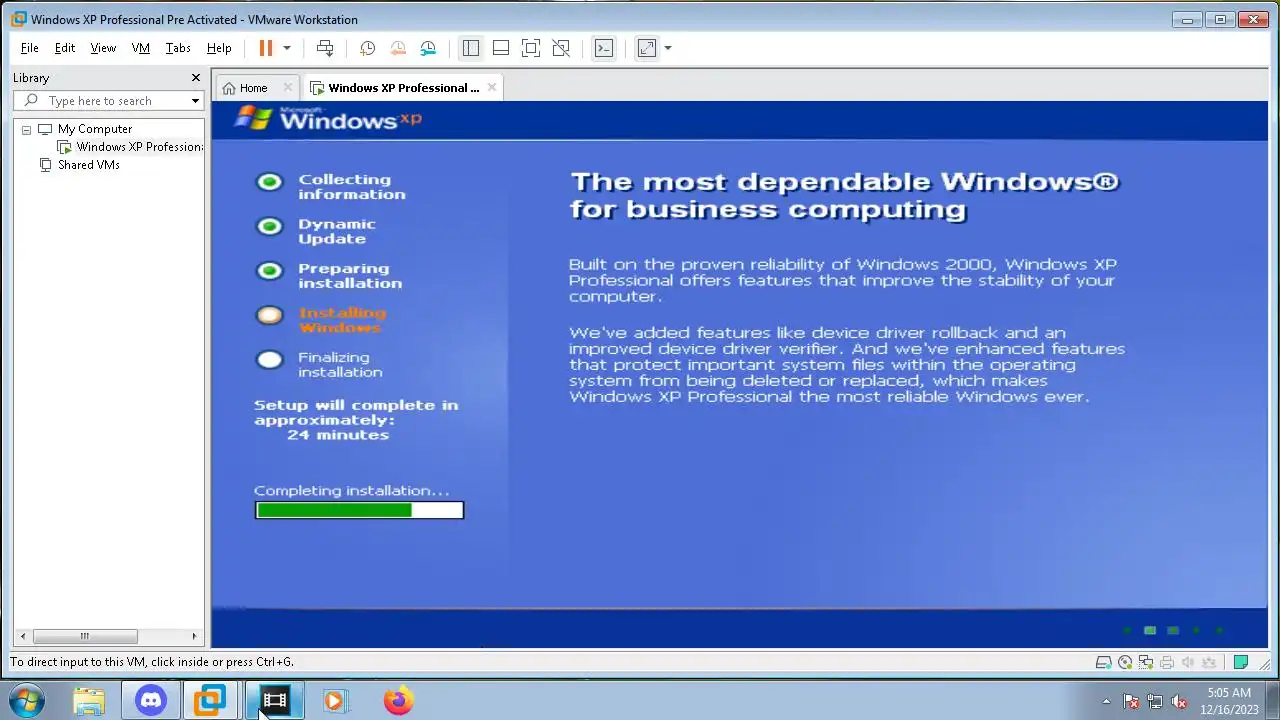This screenshot has height=720, width=1280.
Task: Toggle the Library sidebar view button
Action: tap(471, 48)
